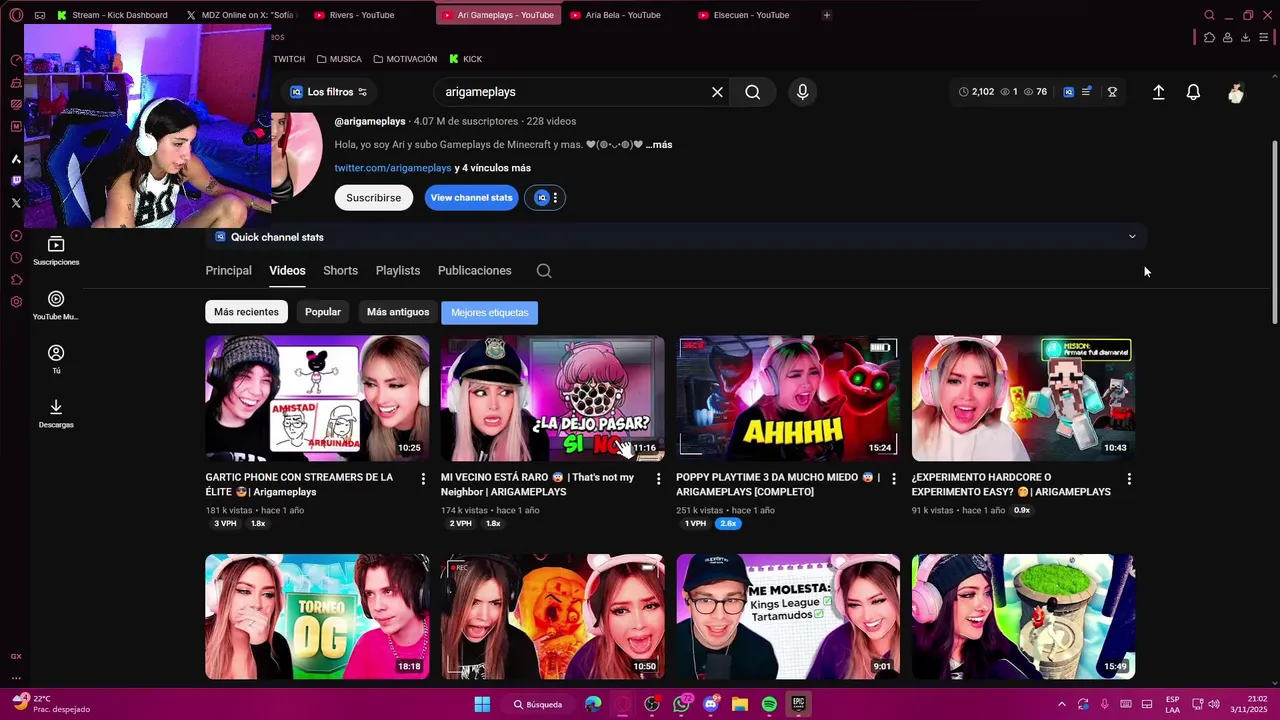
Task: Switch to the Principal channel tab
Action: click(229, 271)
